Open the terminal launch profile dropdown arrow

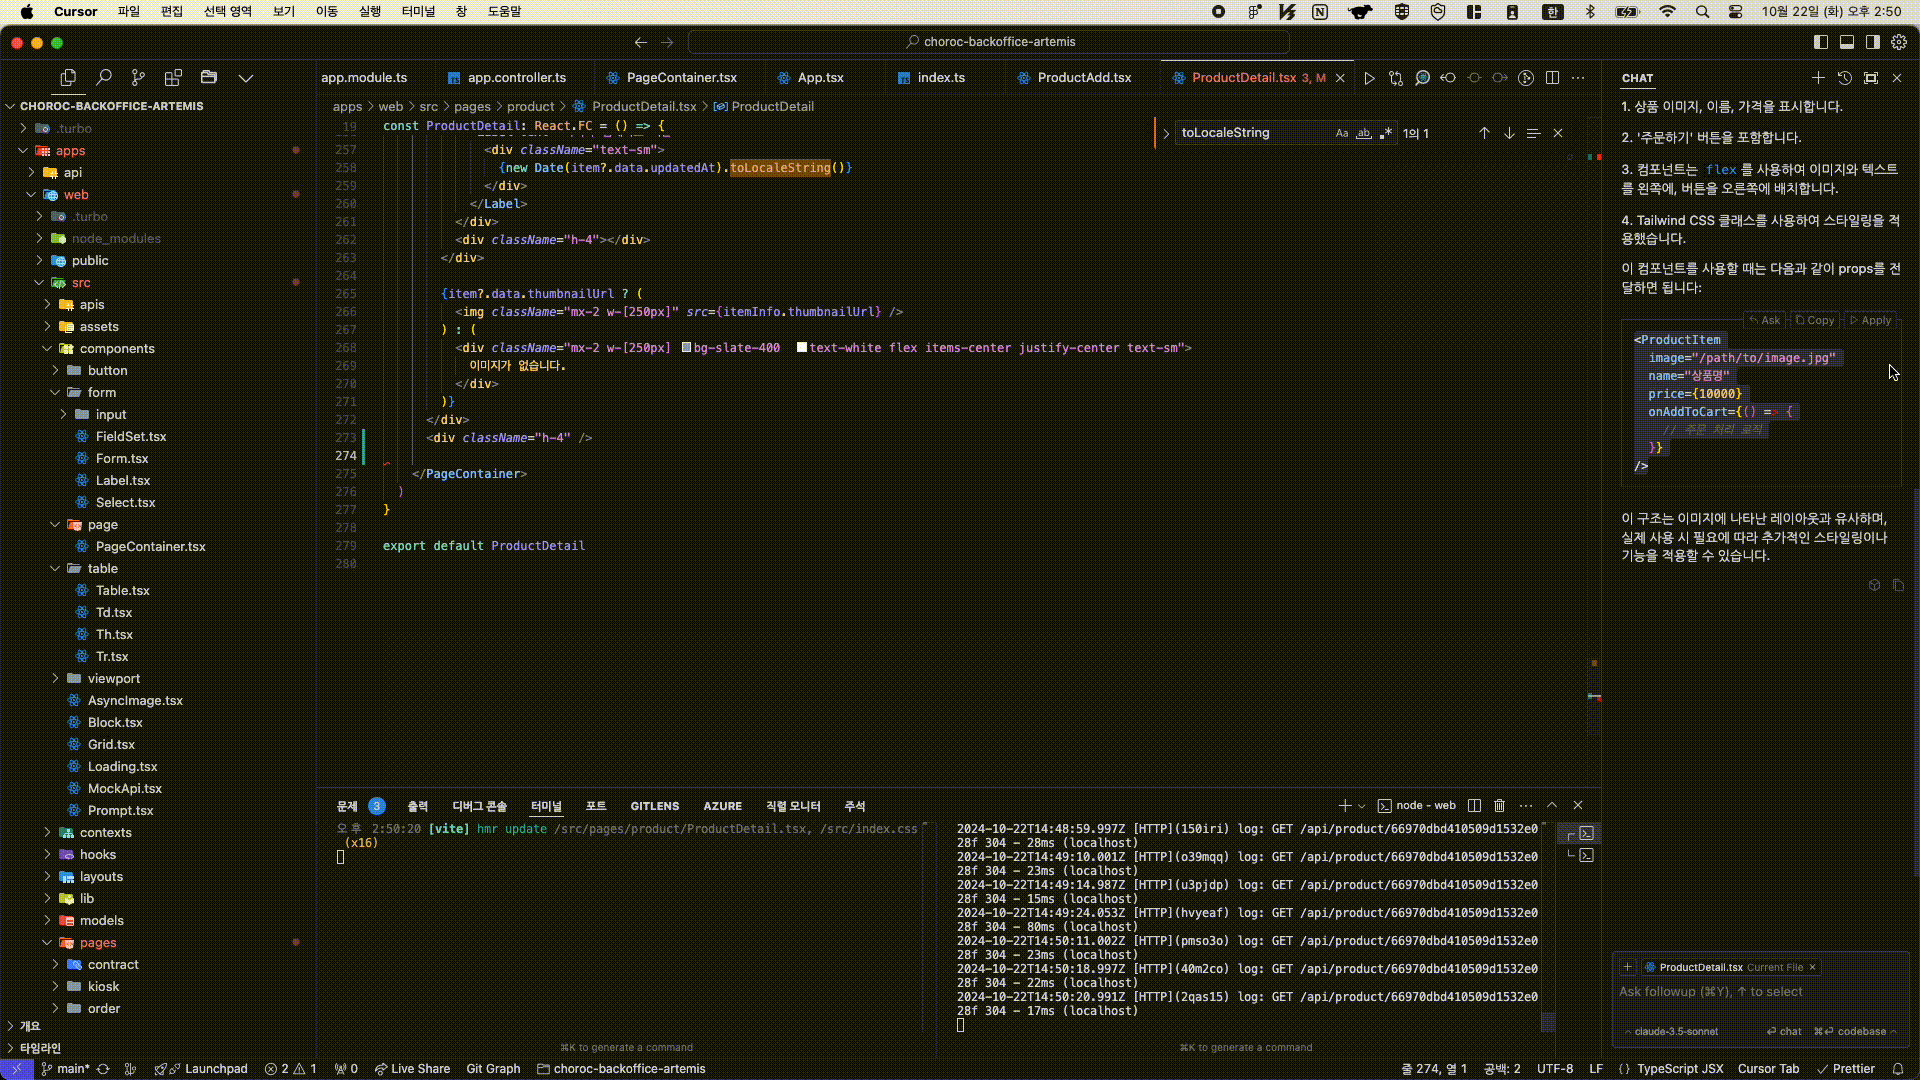point(1361,806)
